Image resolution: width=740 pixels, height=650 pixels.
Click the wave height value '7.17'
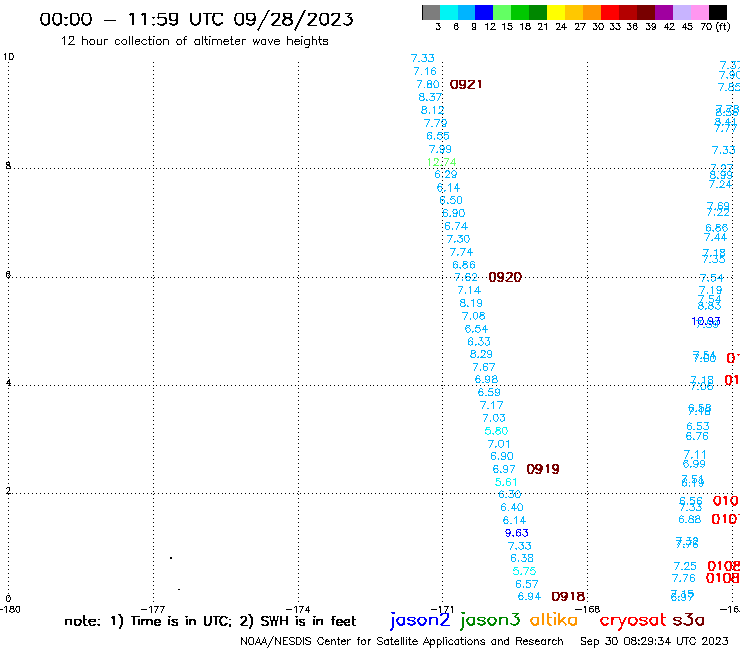pyautogui.click(x=491, y=405)
